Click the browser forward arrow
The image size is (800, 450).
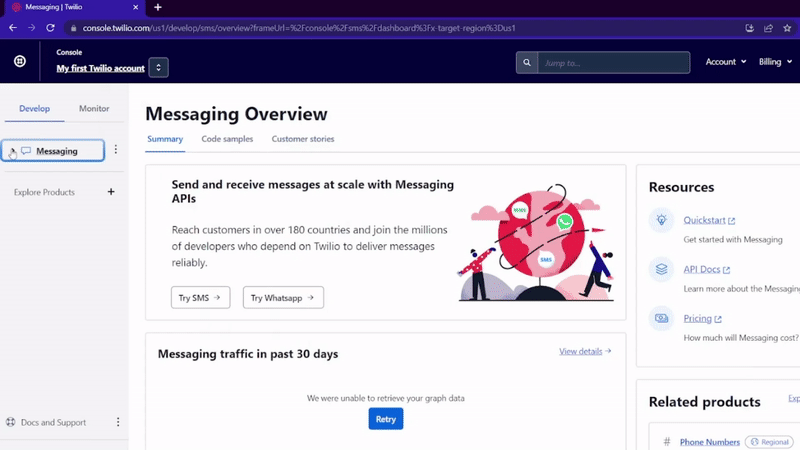pos(32,28)
